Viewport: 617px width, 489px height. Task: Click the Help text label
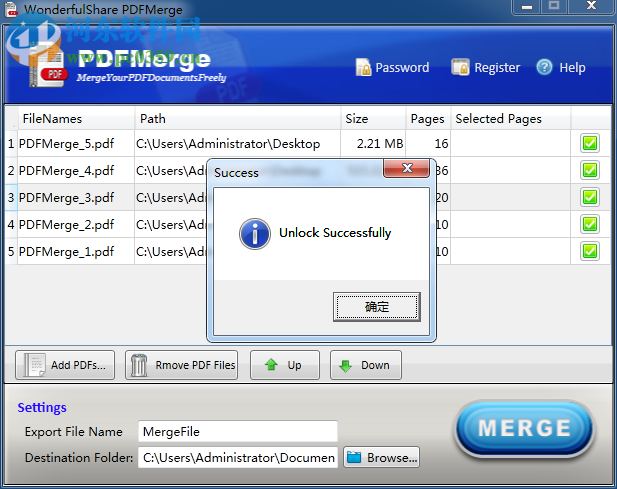tap(573, 68)
